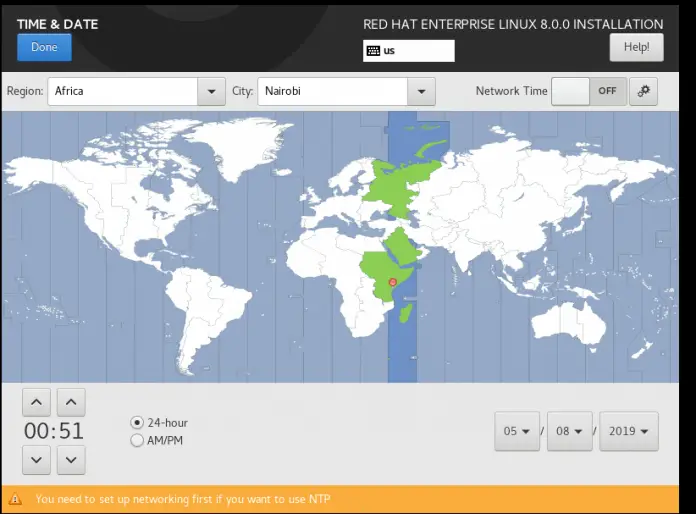Screen dimensions: 696x514
Task: Click the keyboard layout icon
Action: 373,51
